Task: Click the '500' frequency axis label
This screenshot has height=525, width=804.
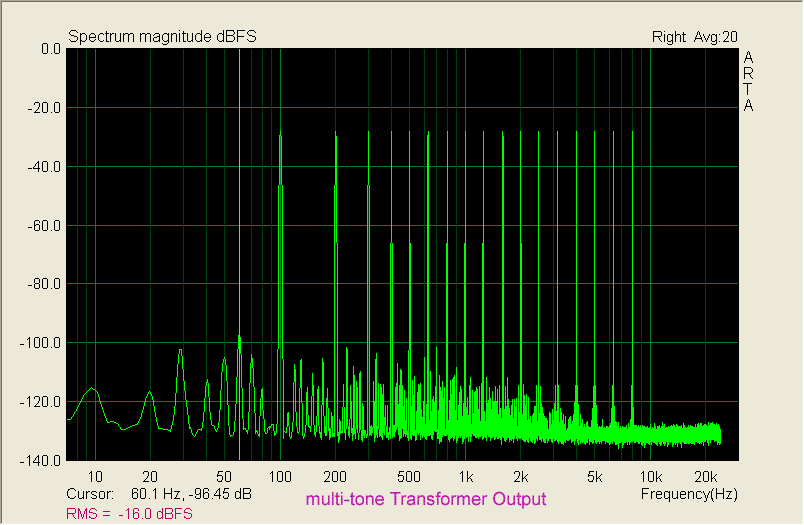Action: (x=409, y=477)
